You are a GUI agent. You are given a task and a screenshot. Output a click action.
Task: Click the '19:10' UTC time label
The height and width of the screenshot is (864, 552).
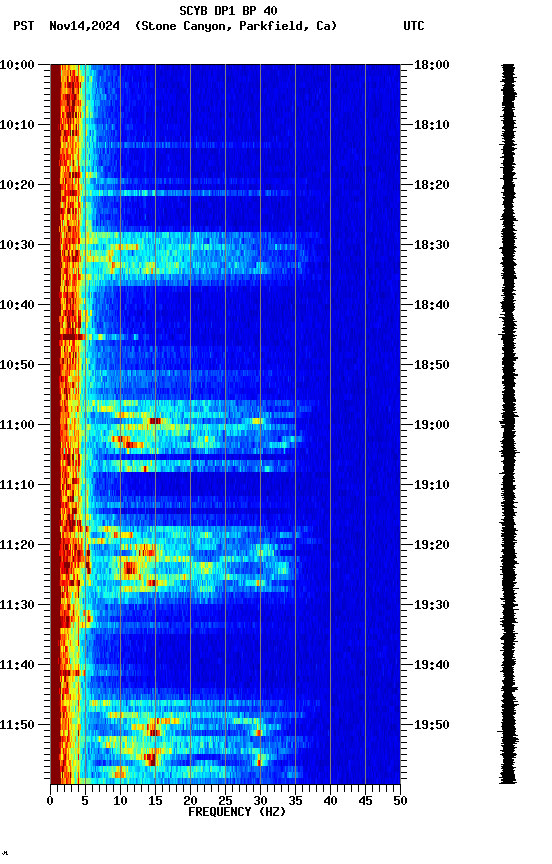click(432, 485)
